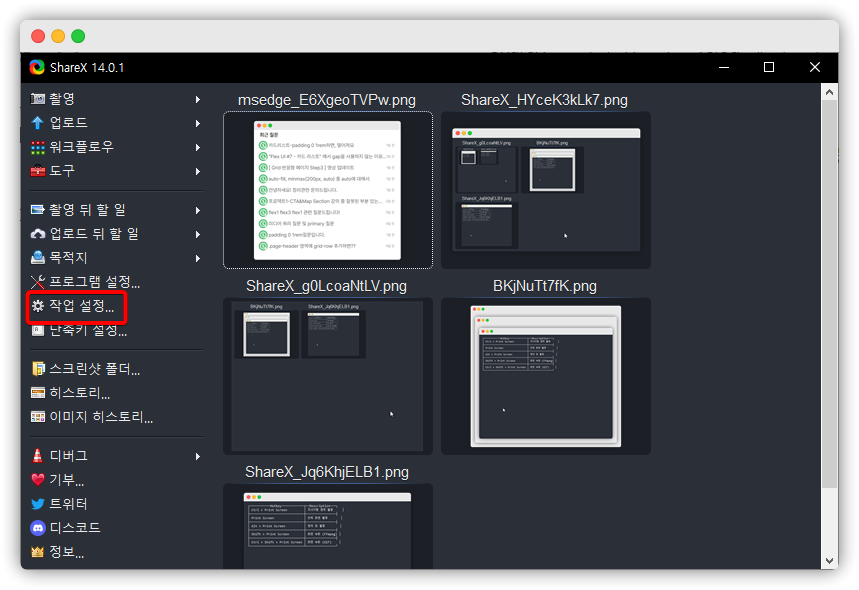Select the ShareX_g0LcoaNtLV.png thumbnail
This screenshot has height=590, width=859.
328,376
